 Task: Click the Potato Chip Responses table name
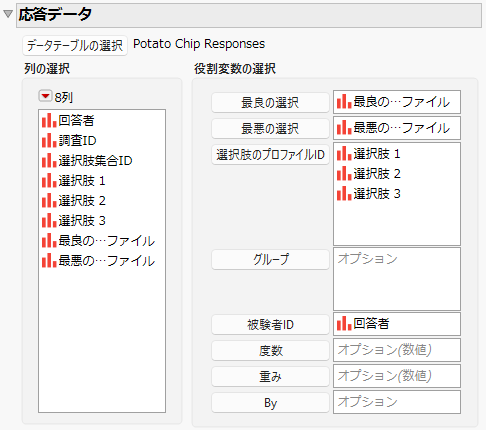coord(199,44)
